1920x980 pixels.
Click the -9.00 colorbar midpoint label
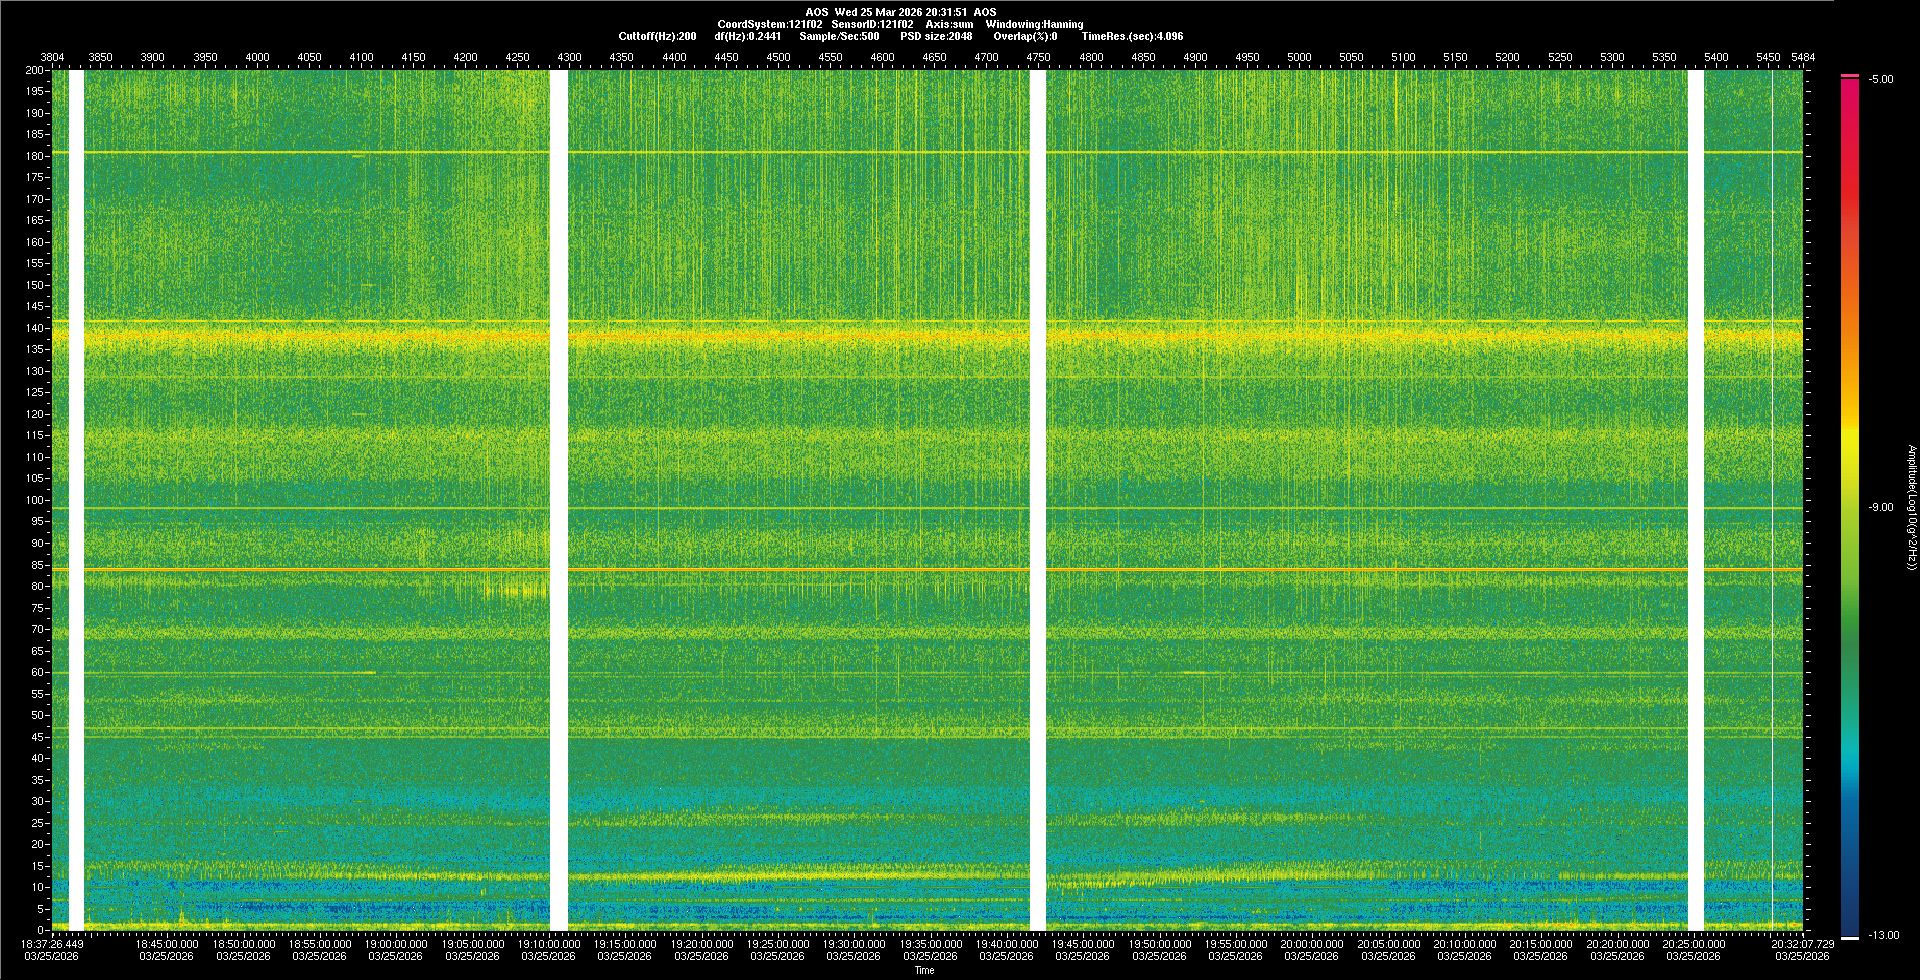tap(1880, 507)
